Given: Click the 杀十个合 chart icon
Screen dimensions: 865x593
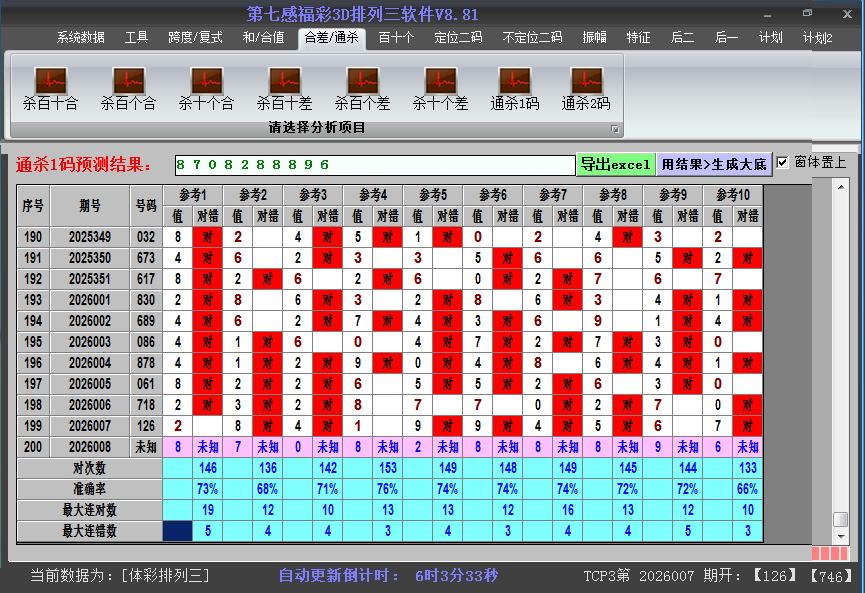Looking at the screenshot, I should coord(206,81).
